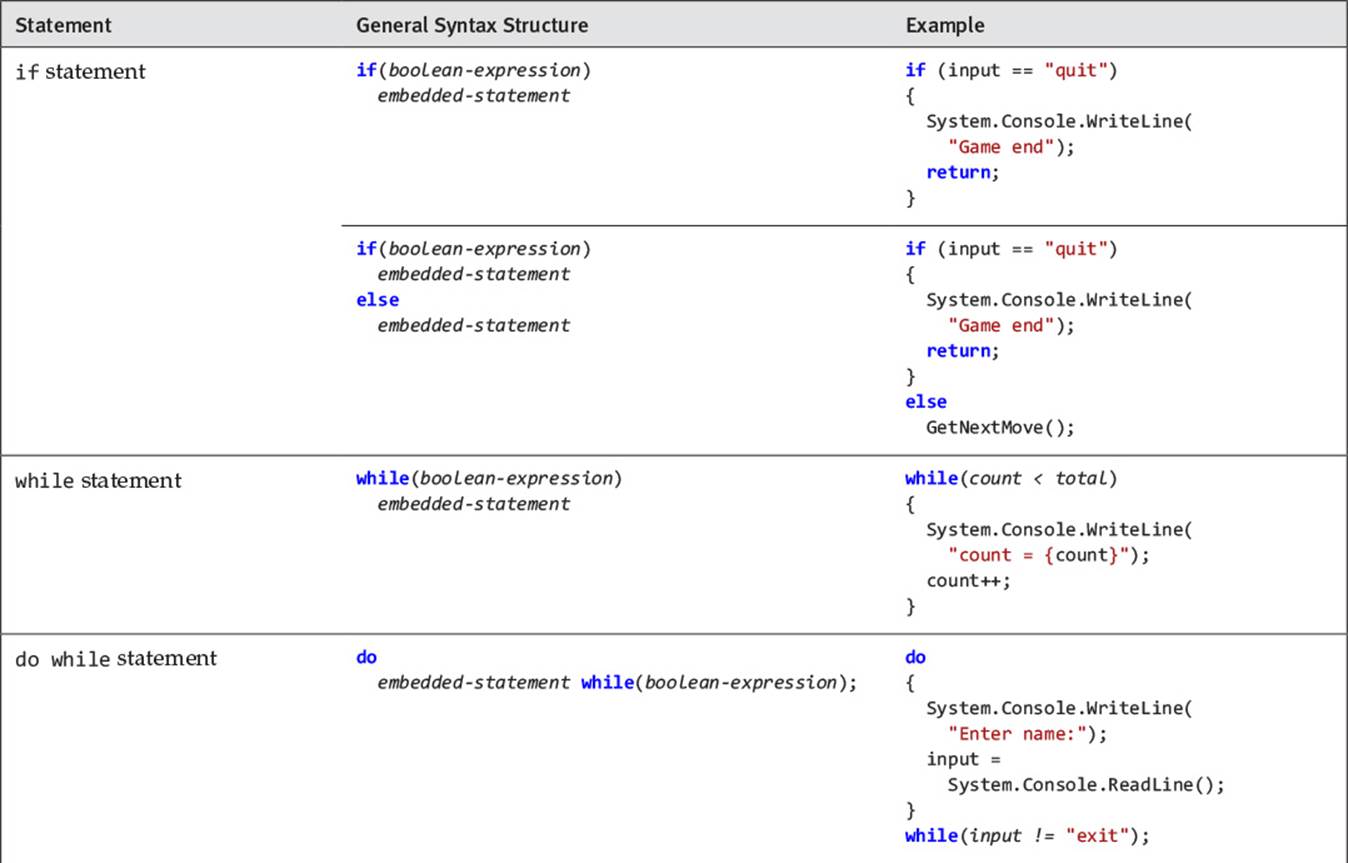Screen dimensions: 1348x863
Task: Click the GetNextMove() call in example
Action: coord(1000,427)
